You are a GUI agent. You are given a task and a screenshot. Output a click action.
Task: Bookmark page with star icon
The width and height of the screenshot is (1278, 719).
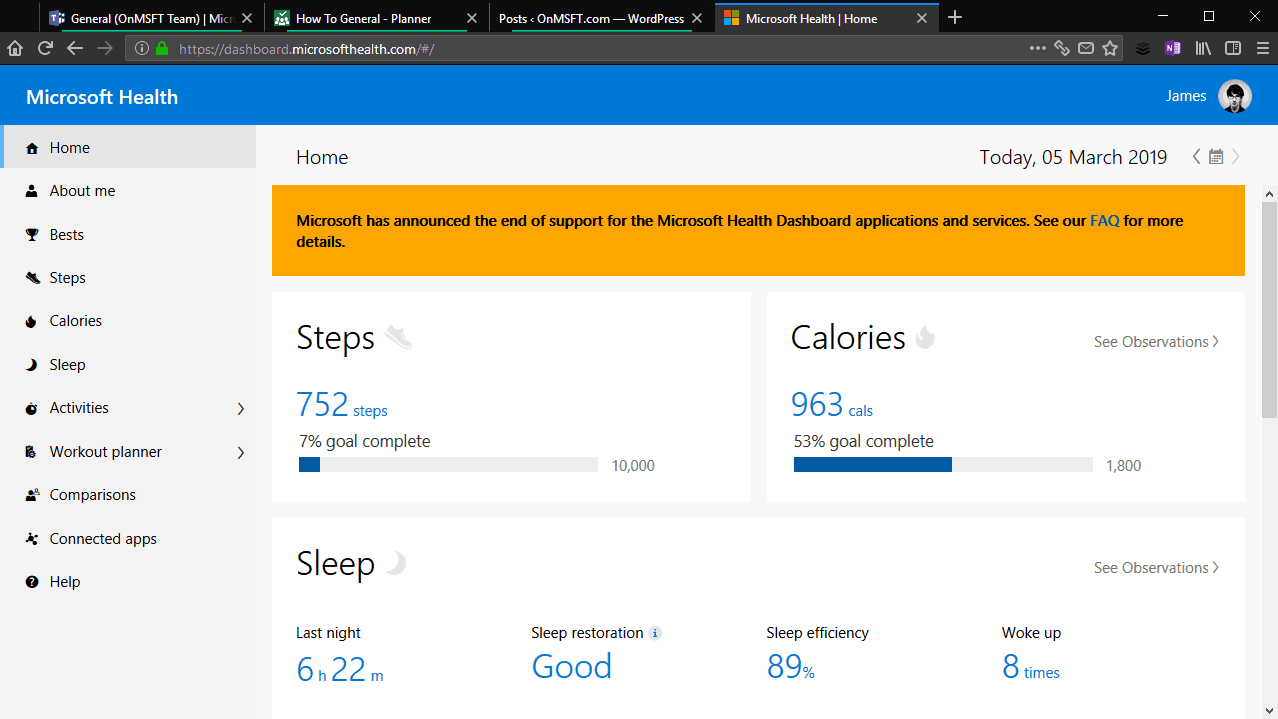[x=1110, y=48]
